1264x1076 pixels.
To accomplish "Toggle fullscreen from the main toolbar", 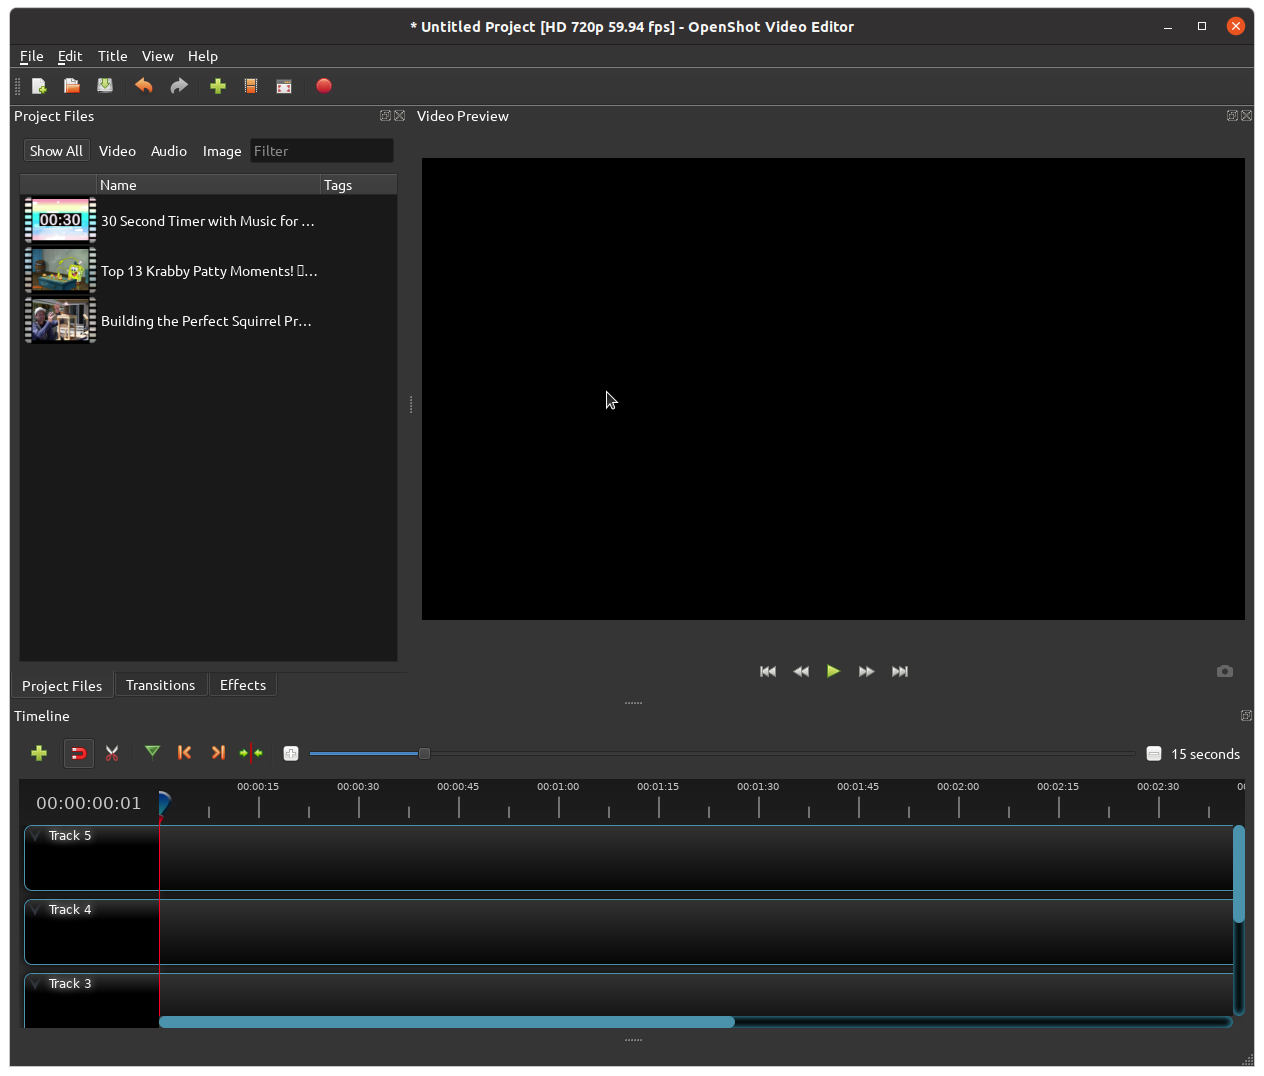I will pos(284,86).
